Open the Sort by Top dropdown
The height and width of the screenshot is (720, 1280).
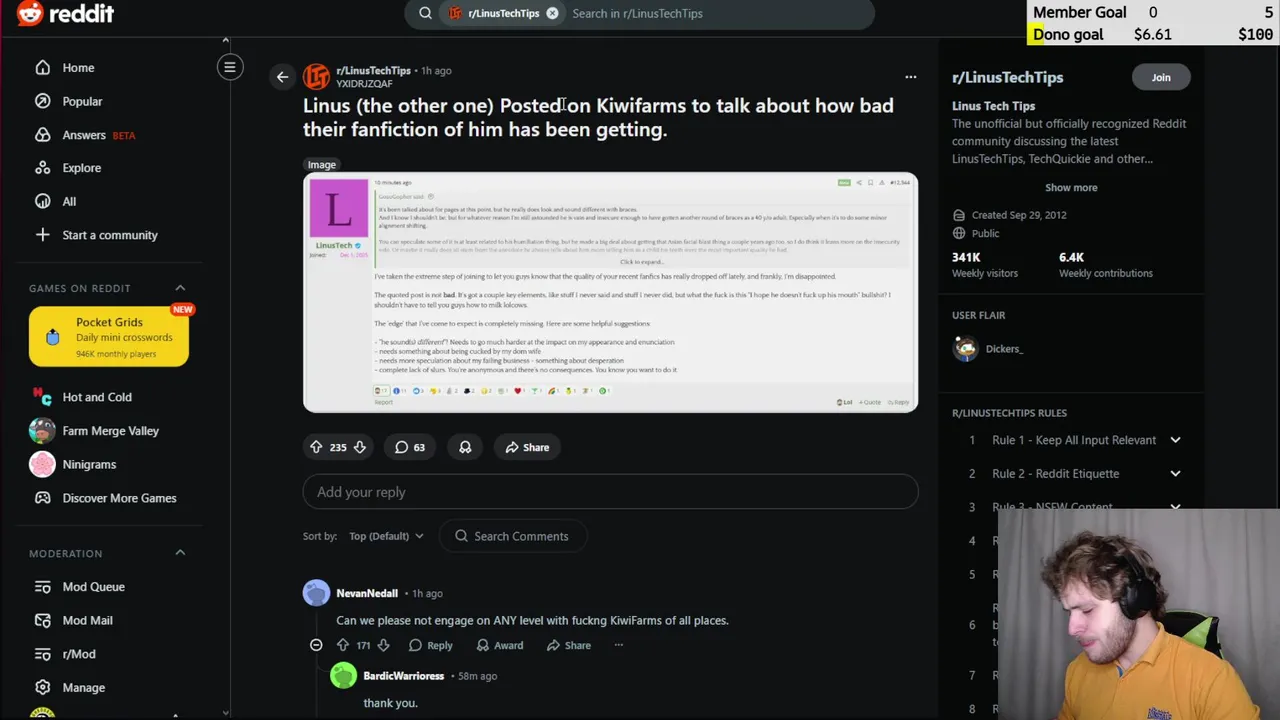coord(386,536)
